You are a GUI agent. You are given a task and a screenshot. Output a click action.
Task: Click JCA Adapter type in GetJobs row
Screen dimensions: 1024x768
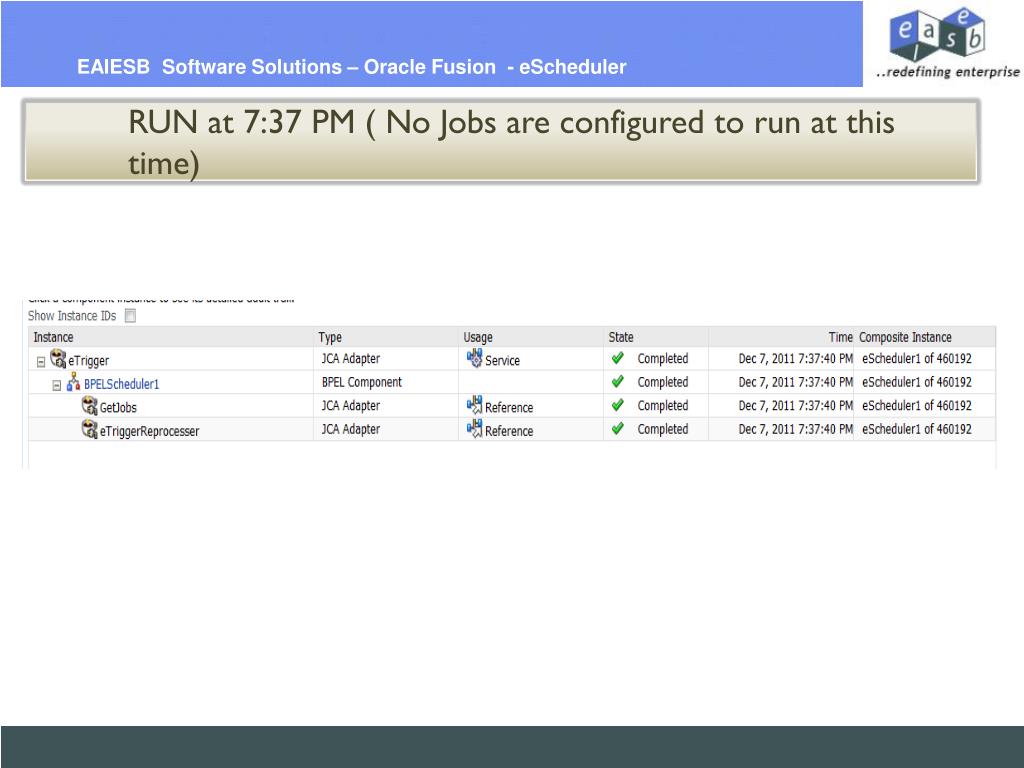tap(351, 406)
